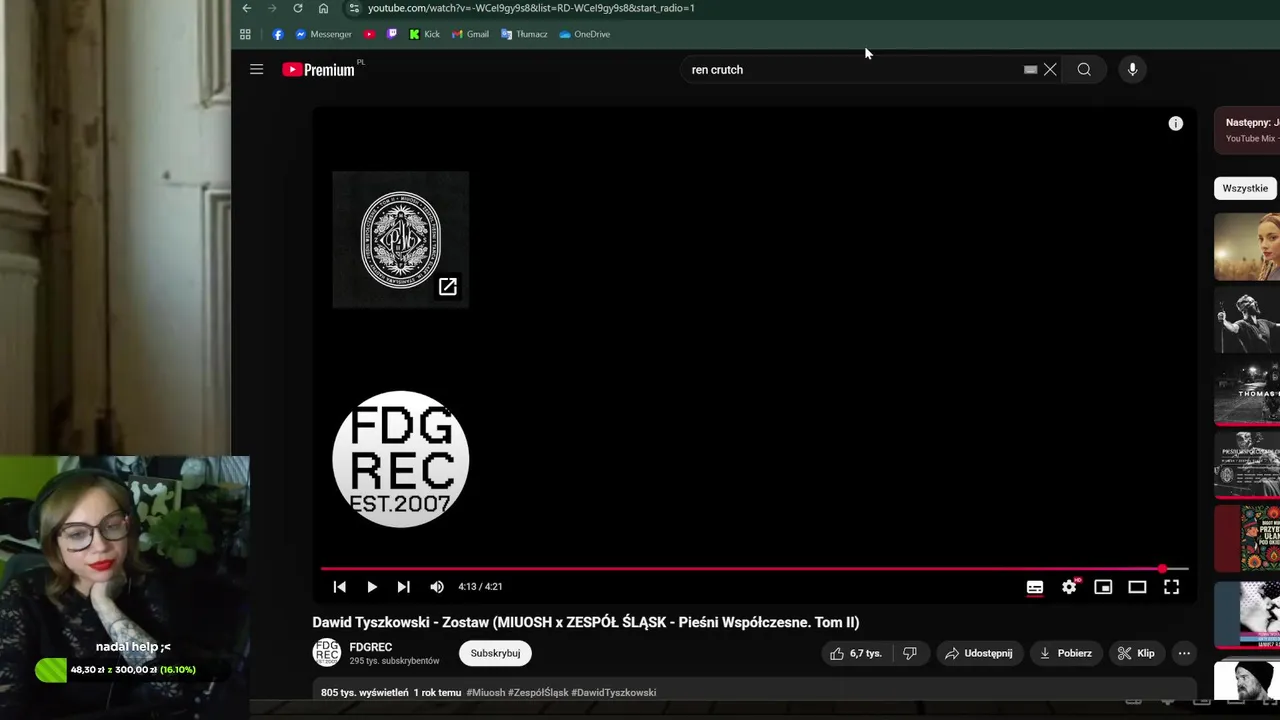
Task: Go back with the browser back arrow
Action: pyautogui.click(x=247, y=8)
